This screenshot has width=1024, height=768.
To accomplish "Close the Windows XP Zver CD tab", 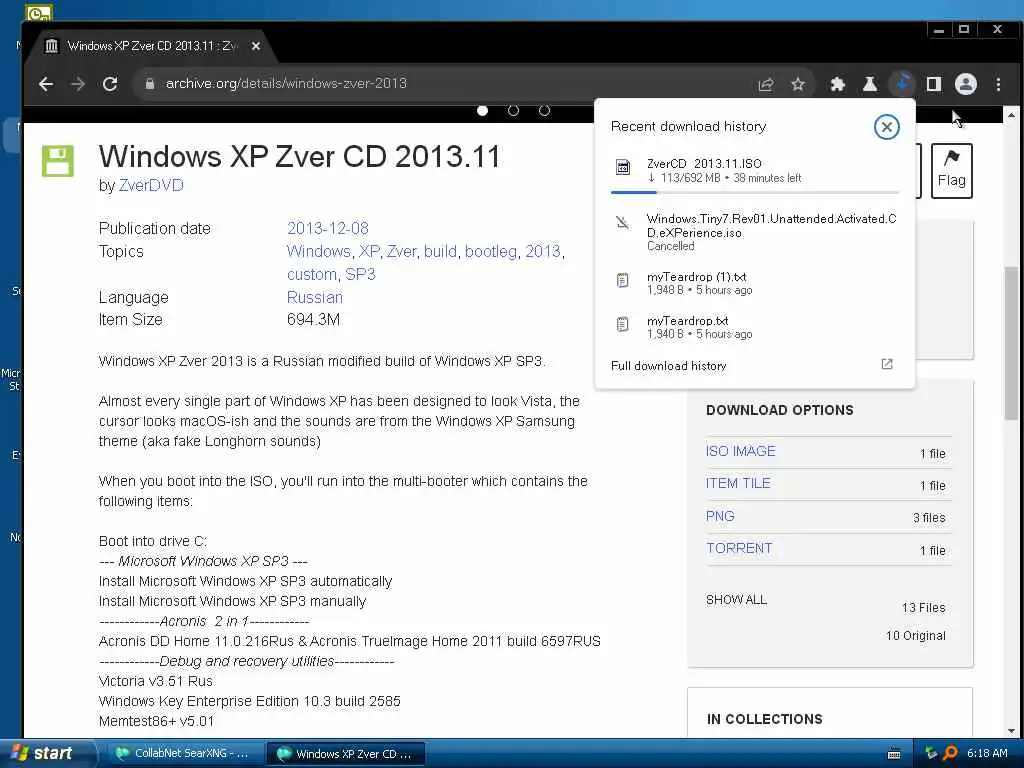I will [x=256, y=46].
